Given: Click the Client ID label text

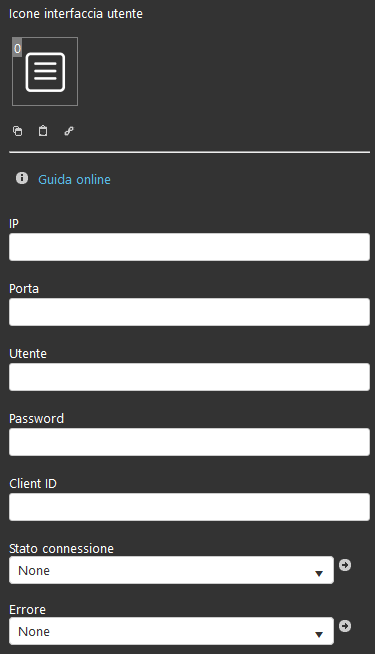Looking at the screenshot, I should [33, 484].
